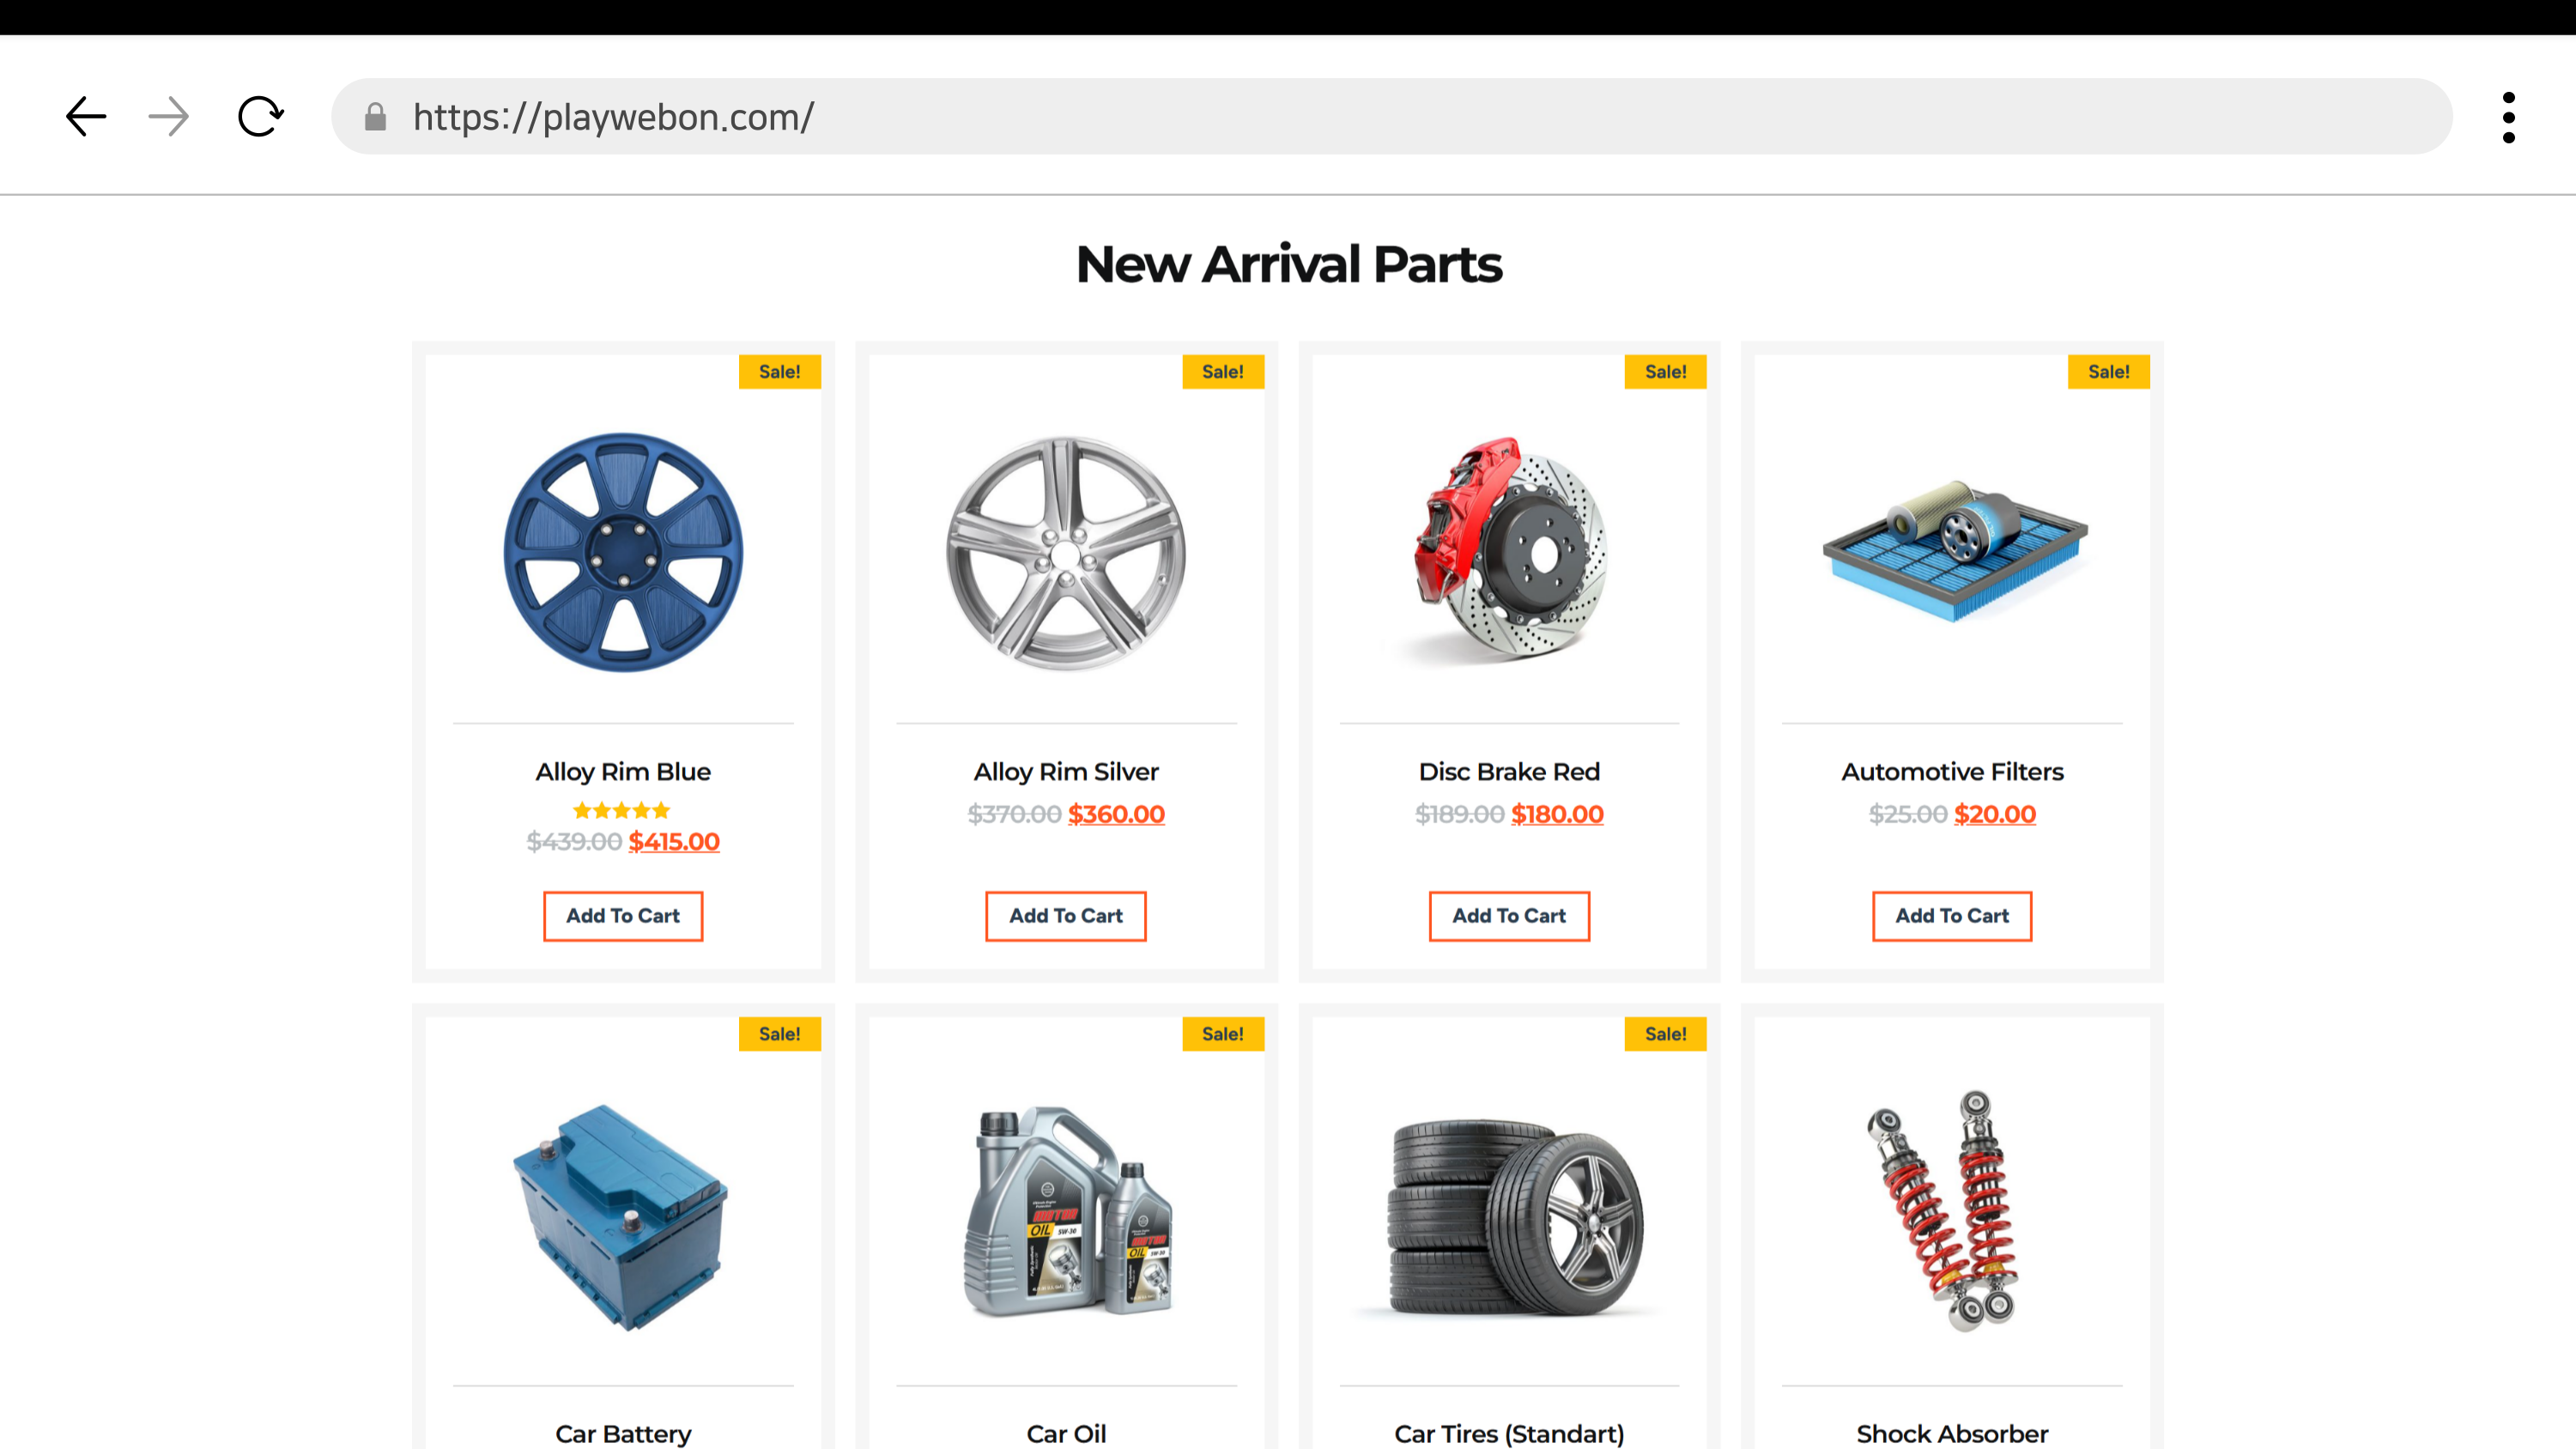
Task: Add Alloy Rim Silver to cart
Action: click(1065, 916)
